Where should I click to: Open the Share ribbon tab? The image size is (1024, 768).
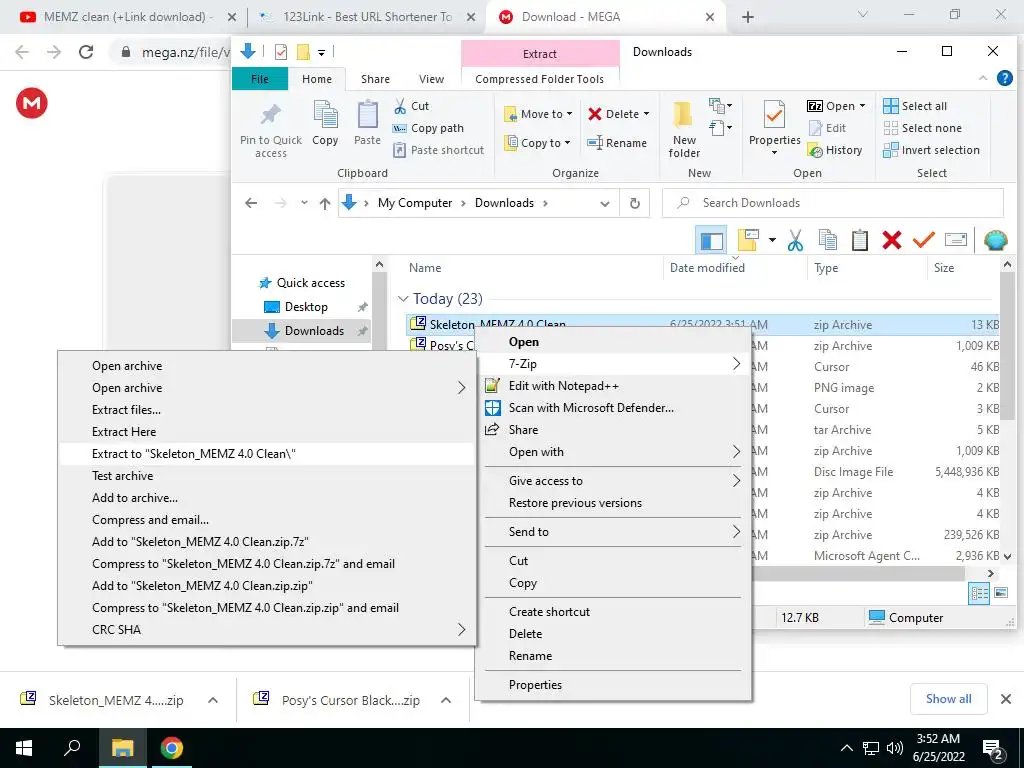tap(375, 79)
